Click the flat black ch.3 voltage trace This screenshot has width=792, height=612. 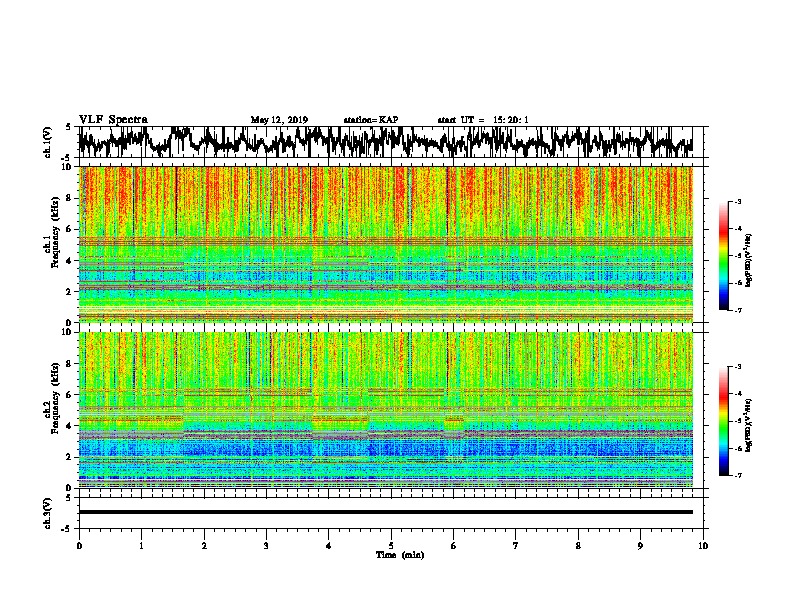385,512
